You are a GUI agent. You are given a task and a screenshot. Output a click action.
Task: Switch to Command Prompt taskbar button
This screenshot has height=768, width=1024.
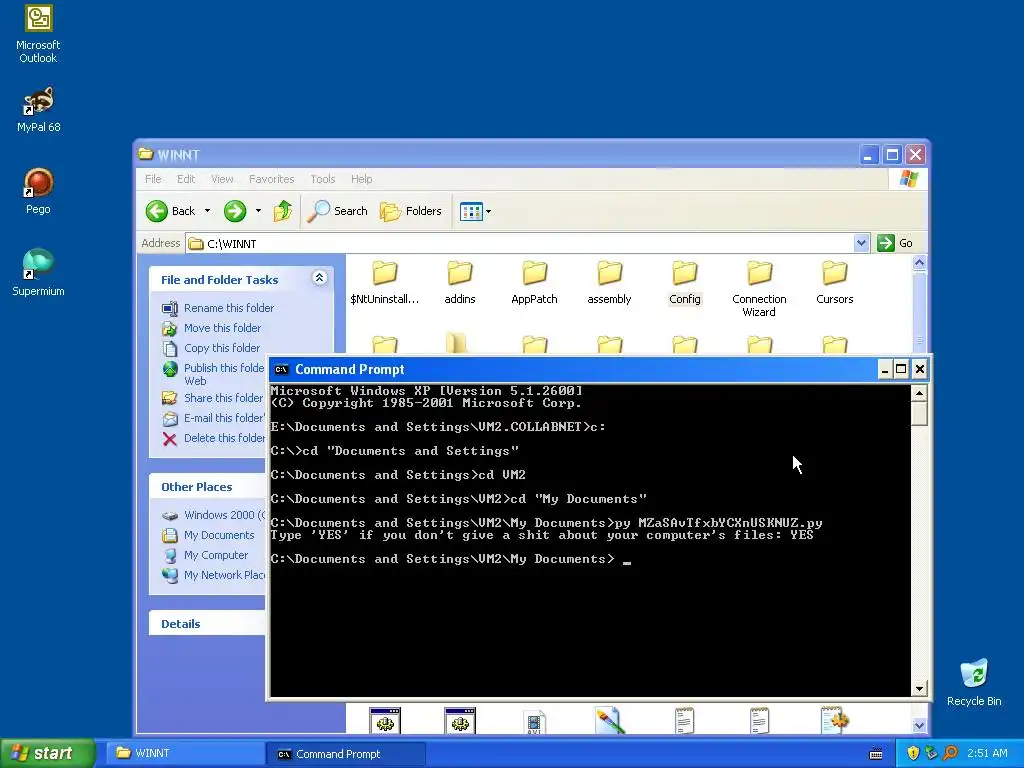point(346,754)
